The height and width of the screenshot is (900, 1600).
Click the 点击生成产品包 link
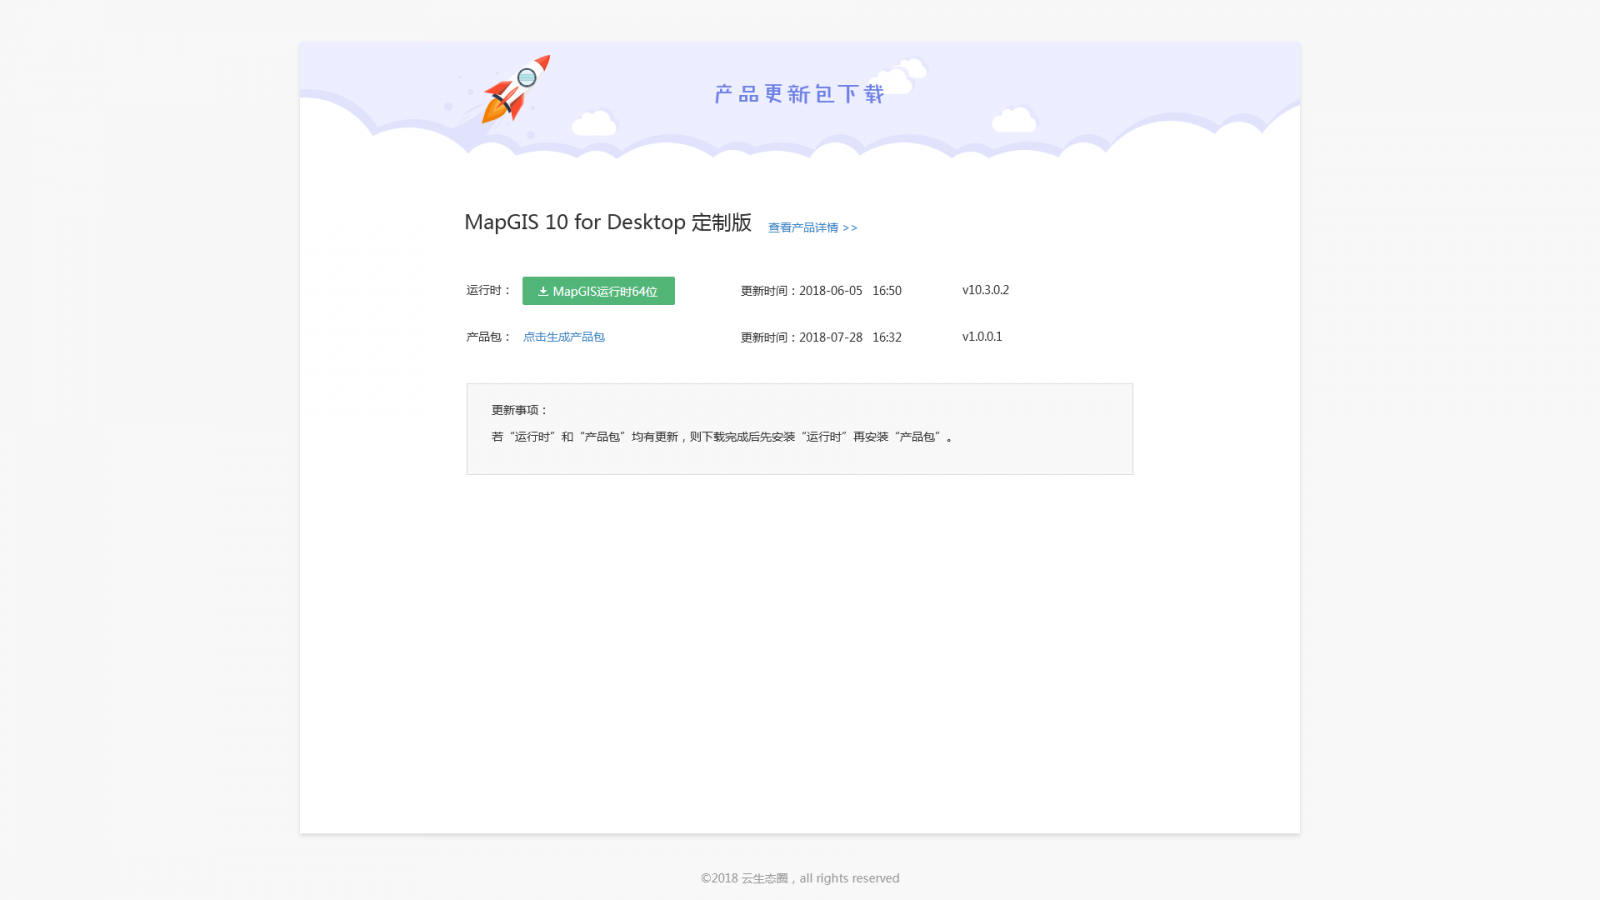[564, 337]
